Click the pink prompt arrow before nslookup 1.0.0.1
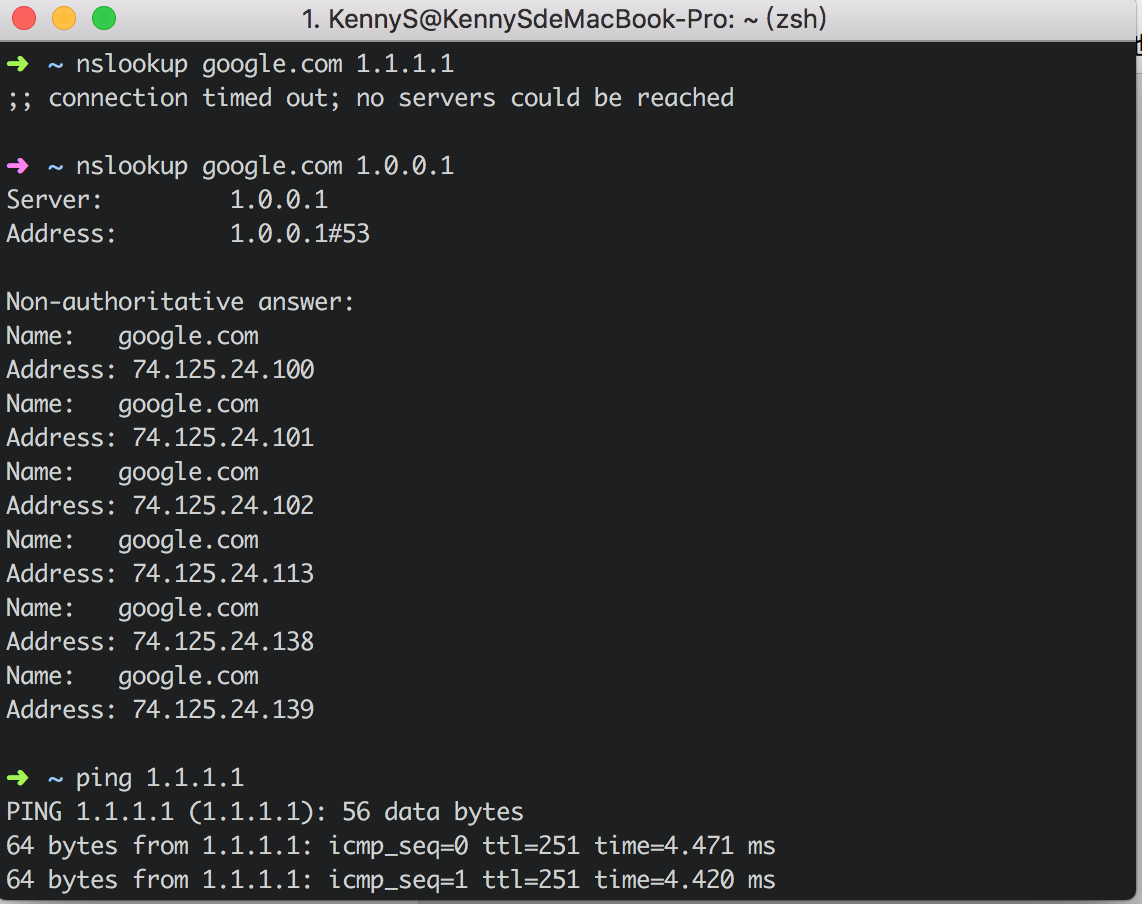Viewport: 1142px width, 904px height. tap(17, 166)
